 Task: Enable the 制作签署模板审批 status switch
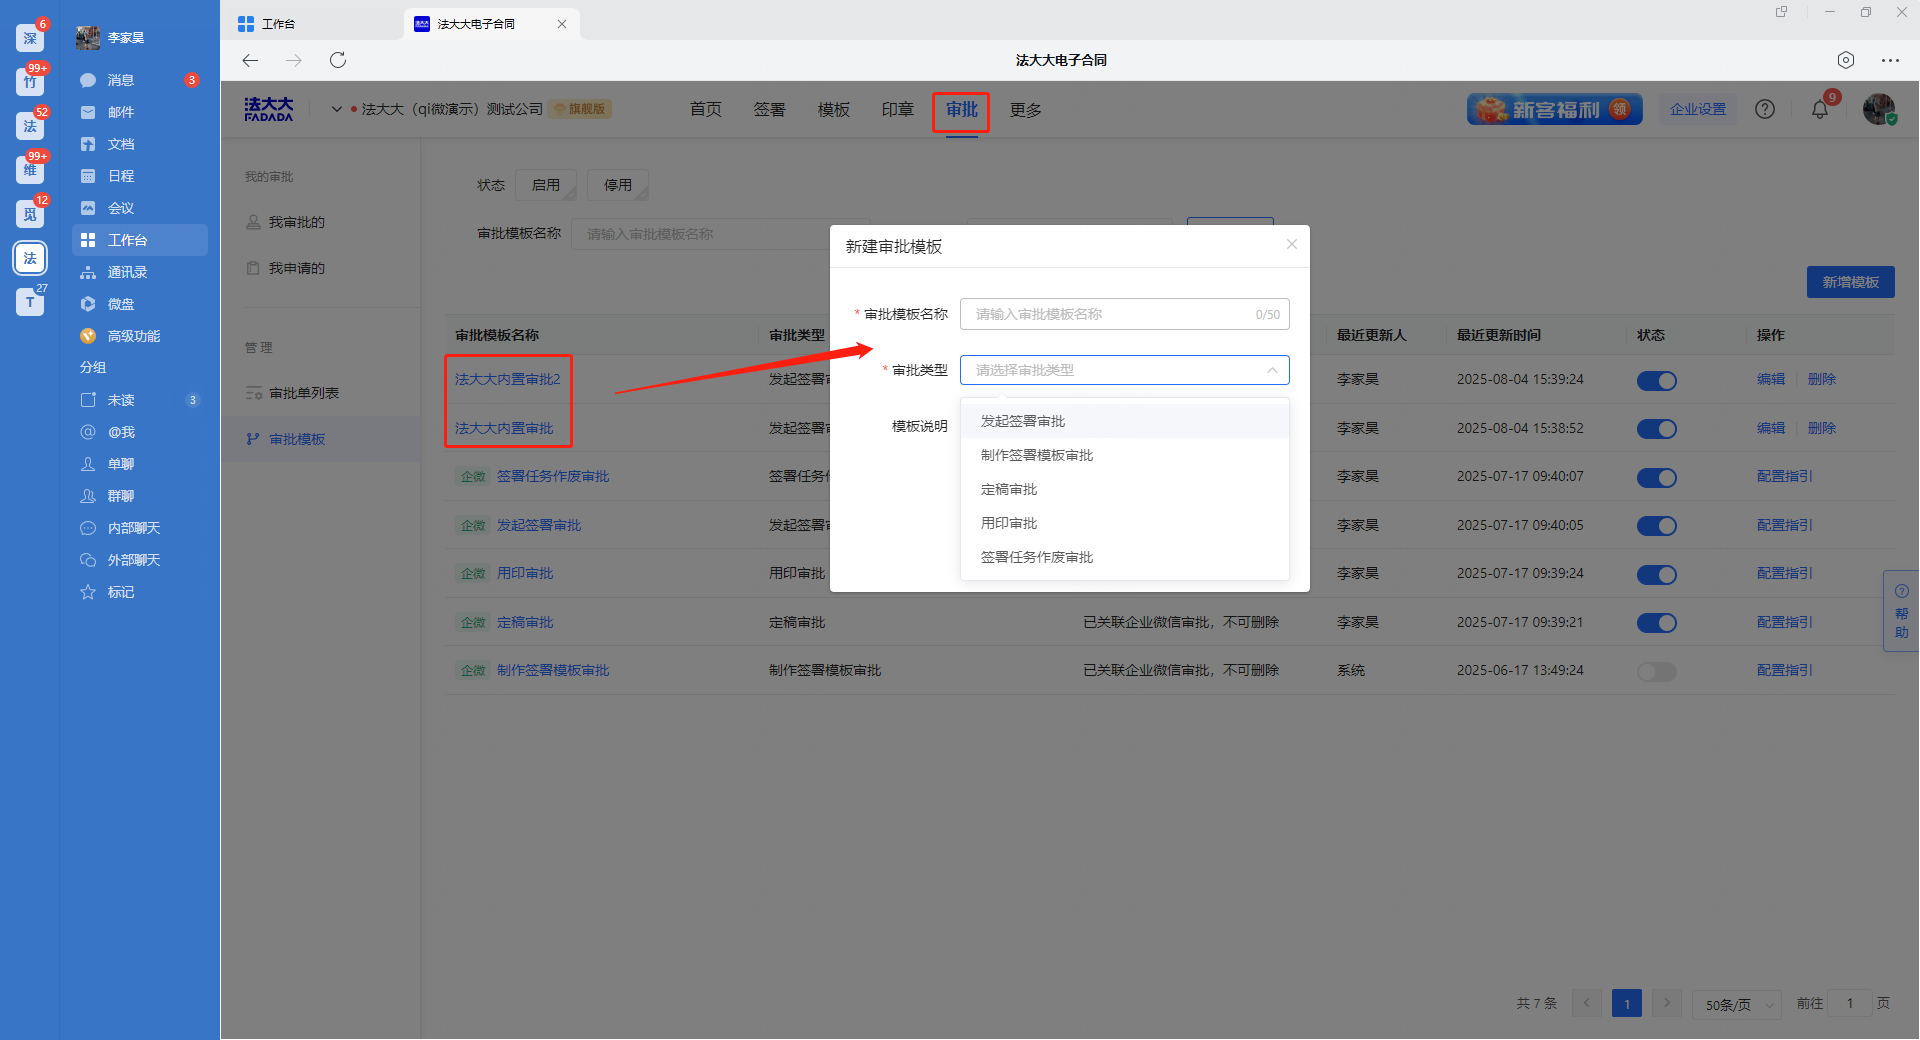[x=1657, y=671]
